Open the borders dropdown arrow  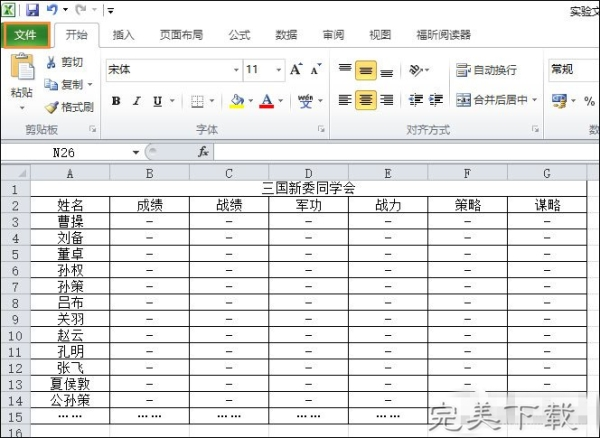212,101
